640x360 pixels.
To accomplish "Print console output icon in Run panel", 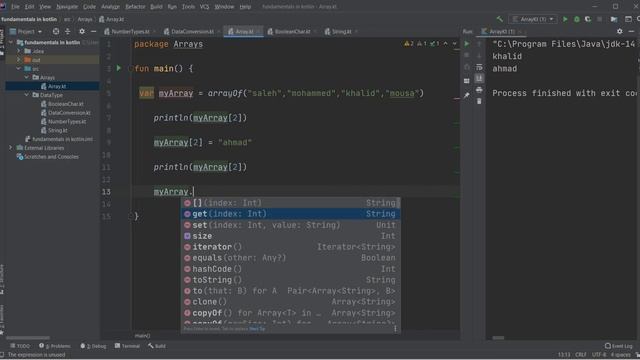I will coord(479,90).
